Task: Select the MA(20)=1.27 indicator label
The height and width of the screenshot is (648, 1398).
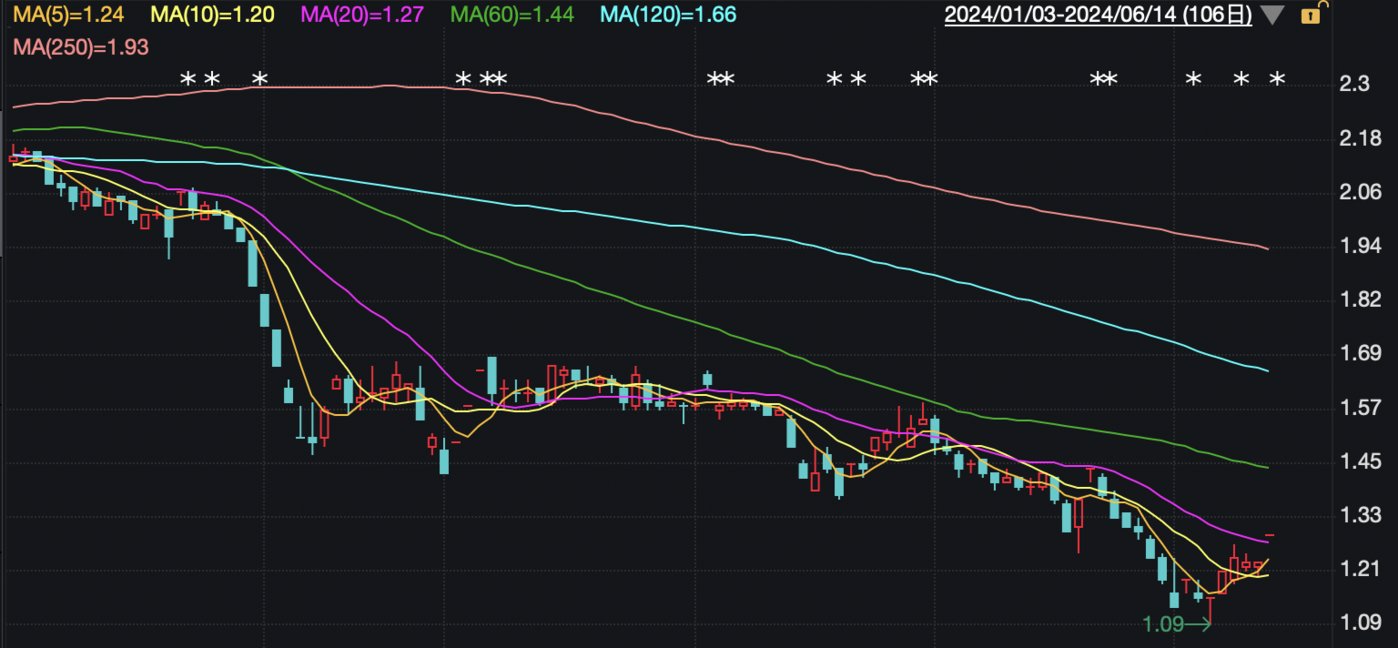Action: 362,15
